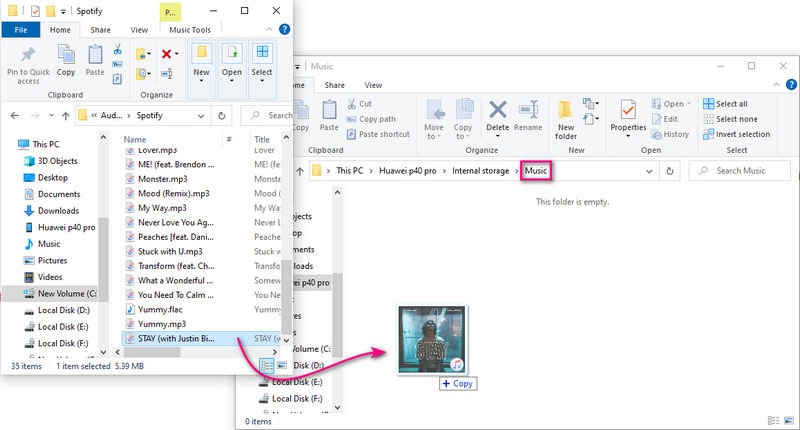Expand the Spotify address bar dropdown

click(x=201, y=116)
